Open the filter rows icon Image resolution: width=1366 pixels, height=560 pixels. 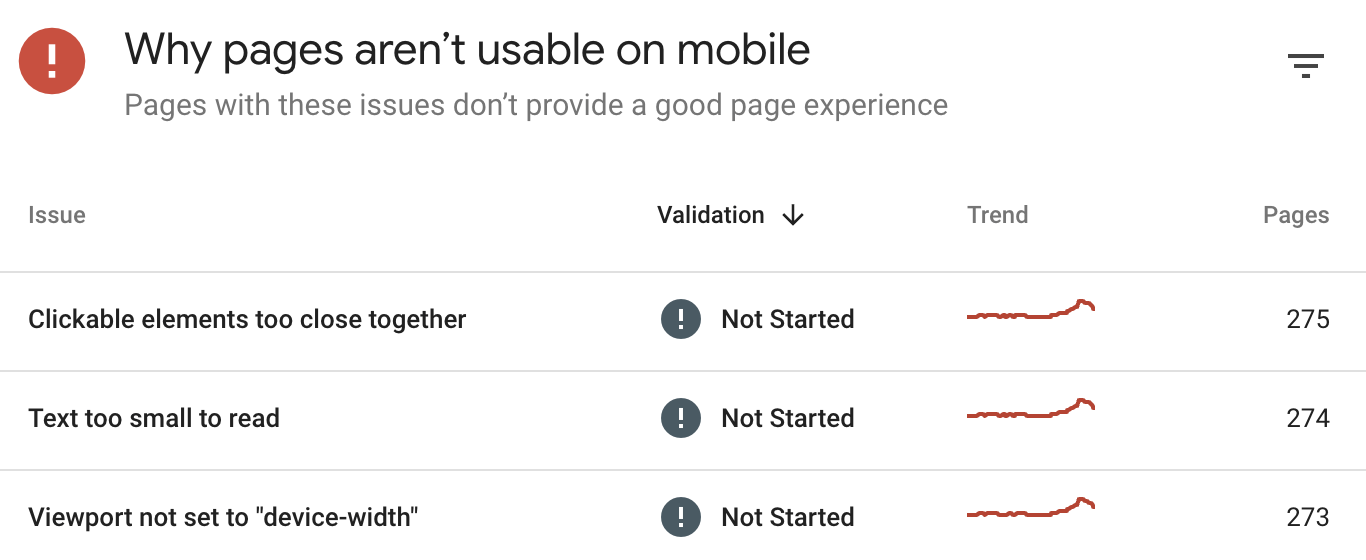point(1306,66)
